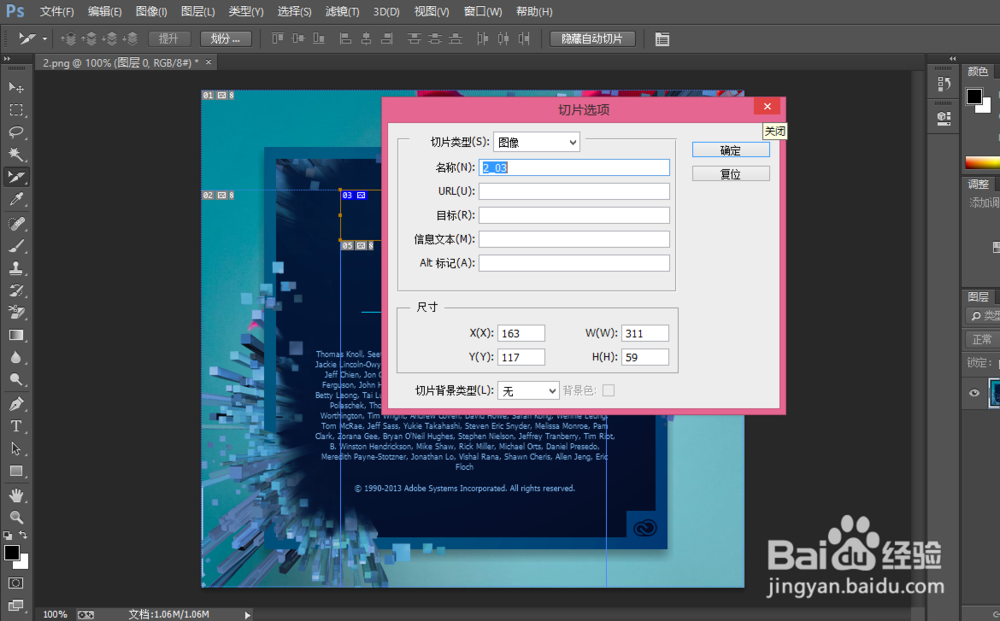Image resolution: width=1000 pixels, height=621 pixels.
Task: Toggle layer visibility eye icon
Action: pos(974,393)
